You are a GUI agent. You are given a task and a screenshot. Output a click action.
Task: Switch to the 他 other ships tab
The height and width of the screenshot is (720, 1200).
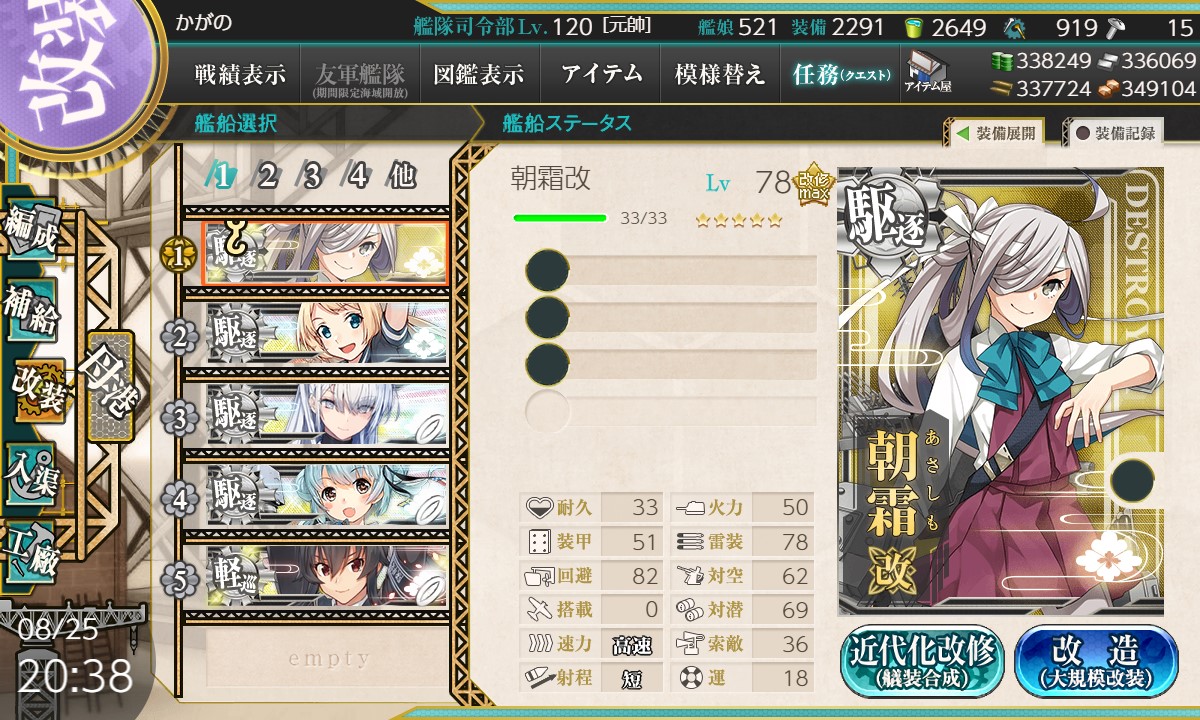[x=401, y=176]
